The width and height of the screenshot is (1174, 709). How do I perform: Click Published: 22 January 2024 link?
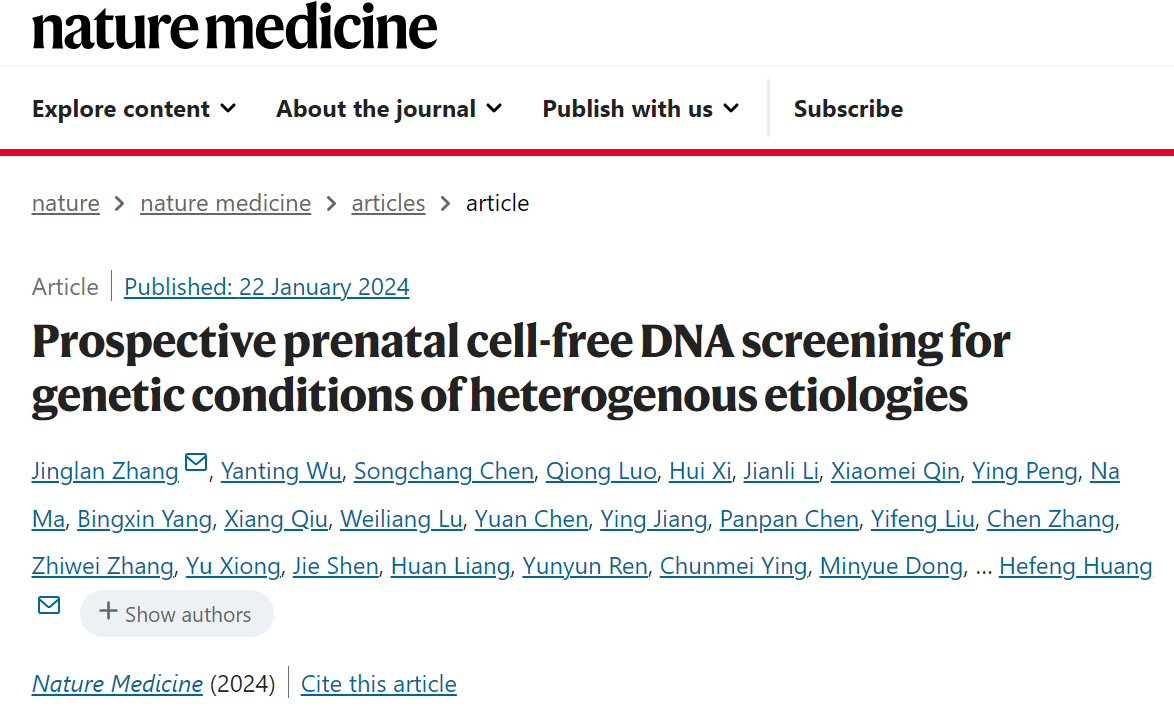pos(266,287)
